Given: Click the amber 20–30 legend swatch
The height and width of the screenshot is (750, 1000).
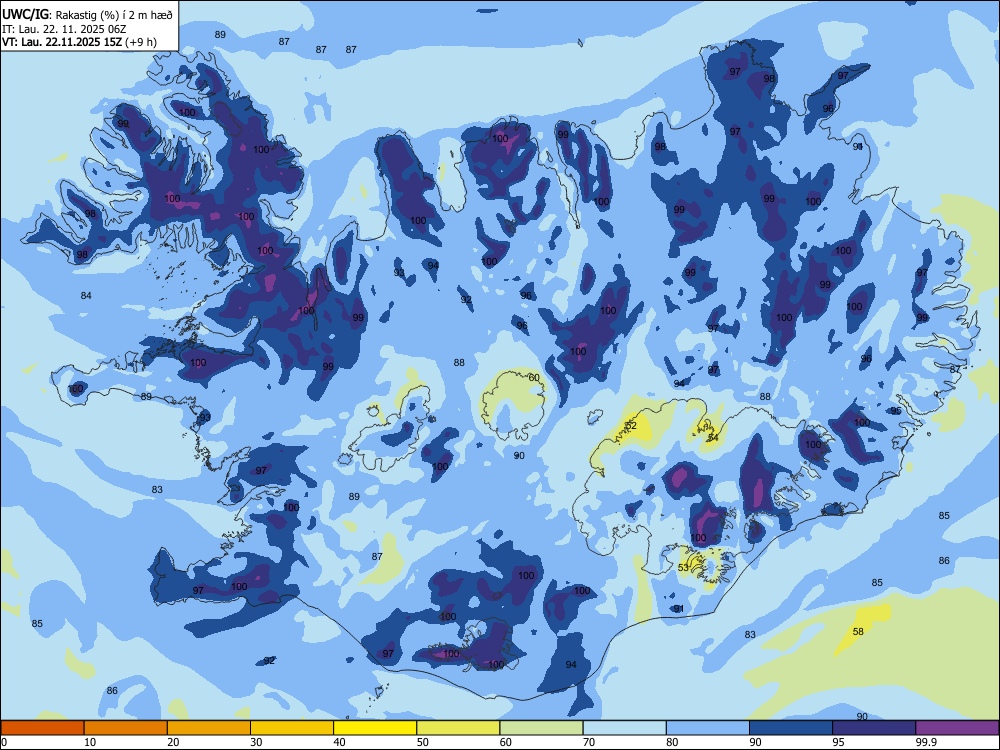Looking at the screenshot, I should pos(209,728).
